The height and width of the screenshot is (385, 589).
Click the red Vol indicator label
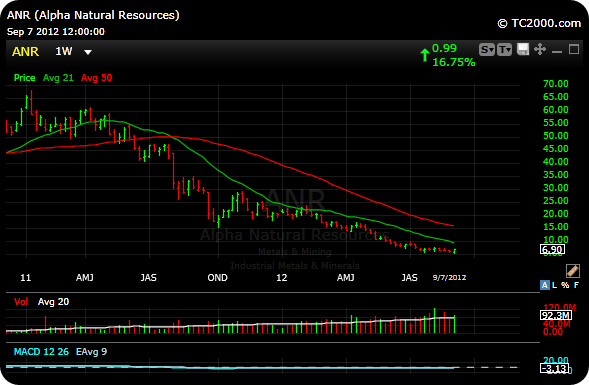coord(21,302)
